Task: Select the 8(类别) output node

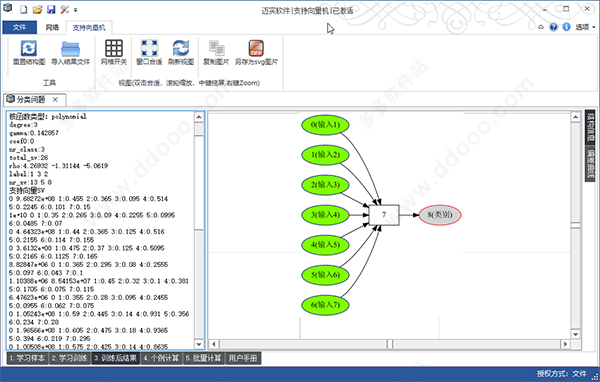Action: point(440,215)
